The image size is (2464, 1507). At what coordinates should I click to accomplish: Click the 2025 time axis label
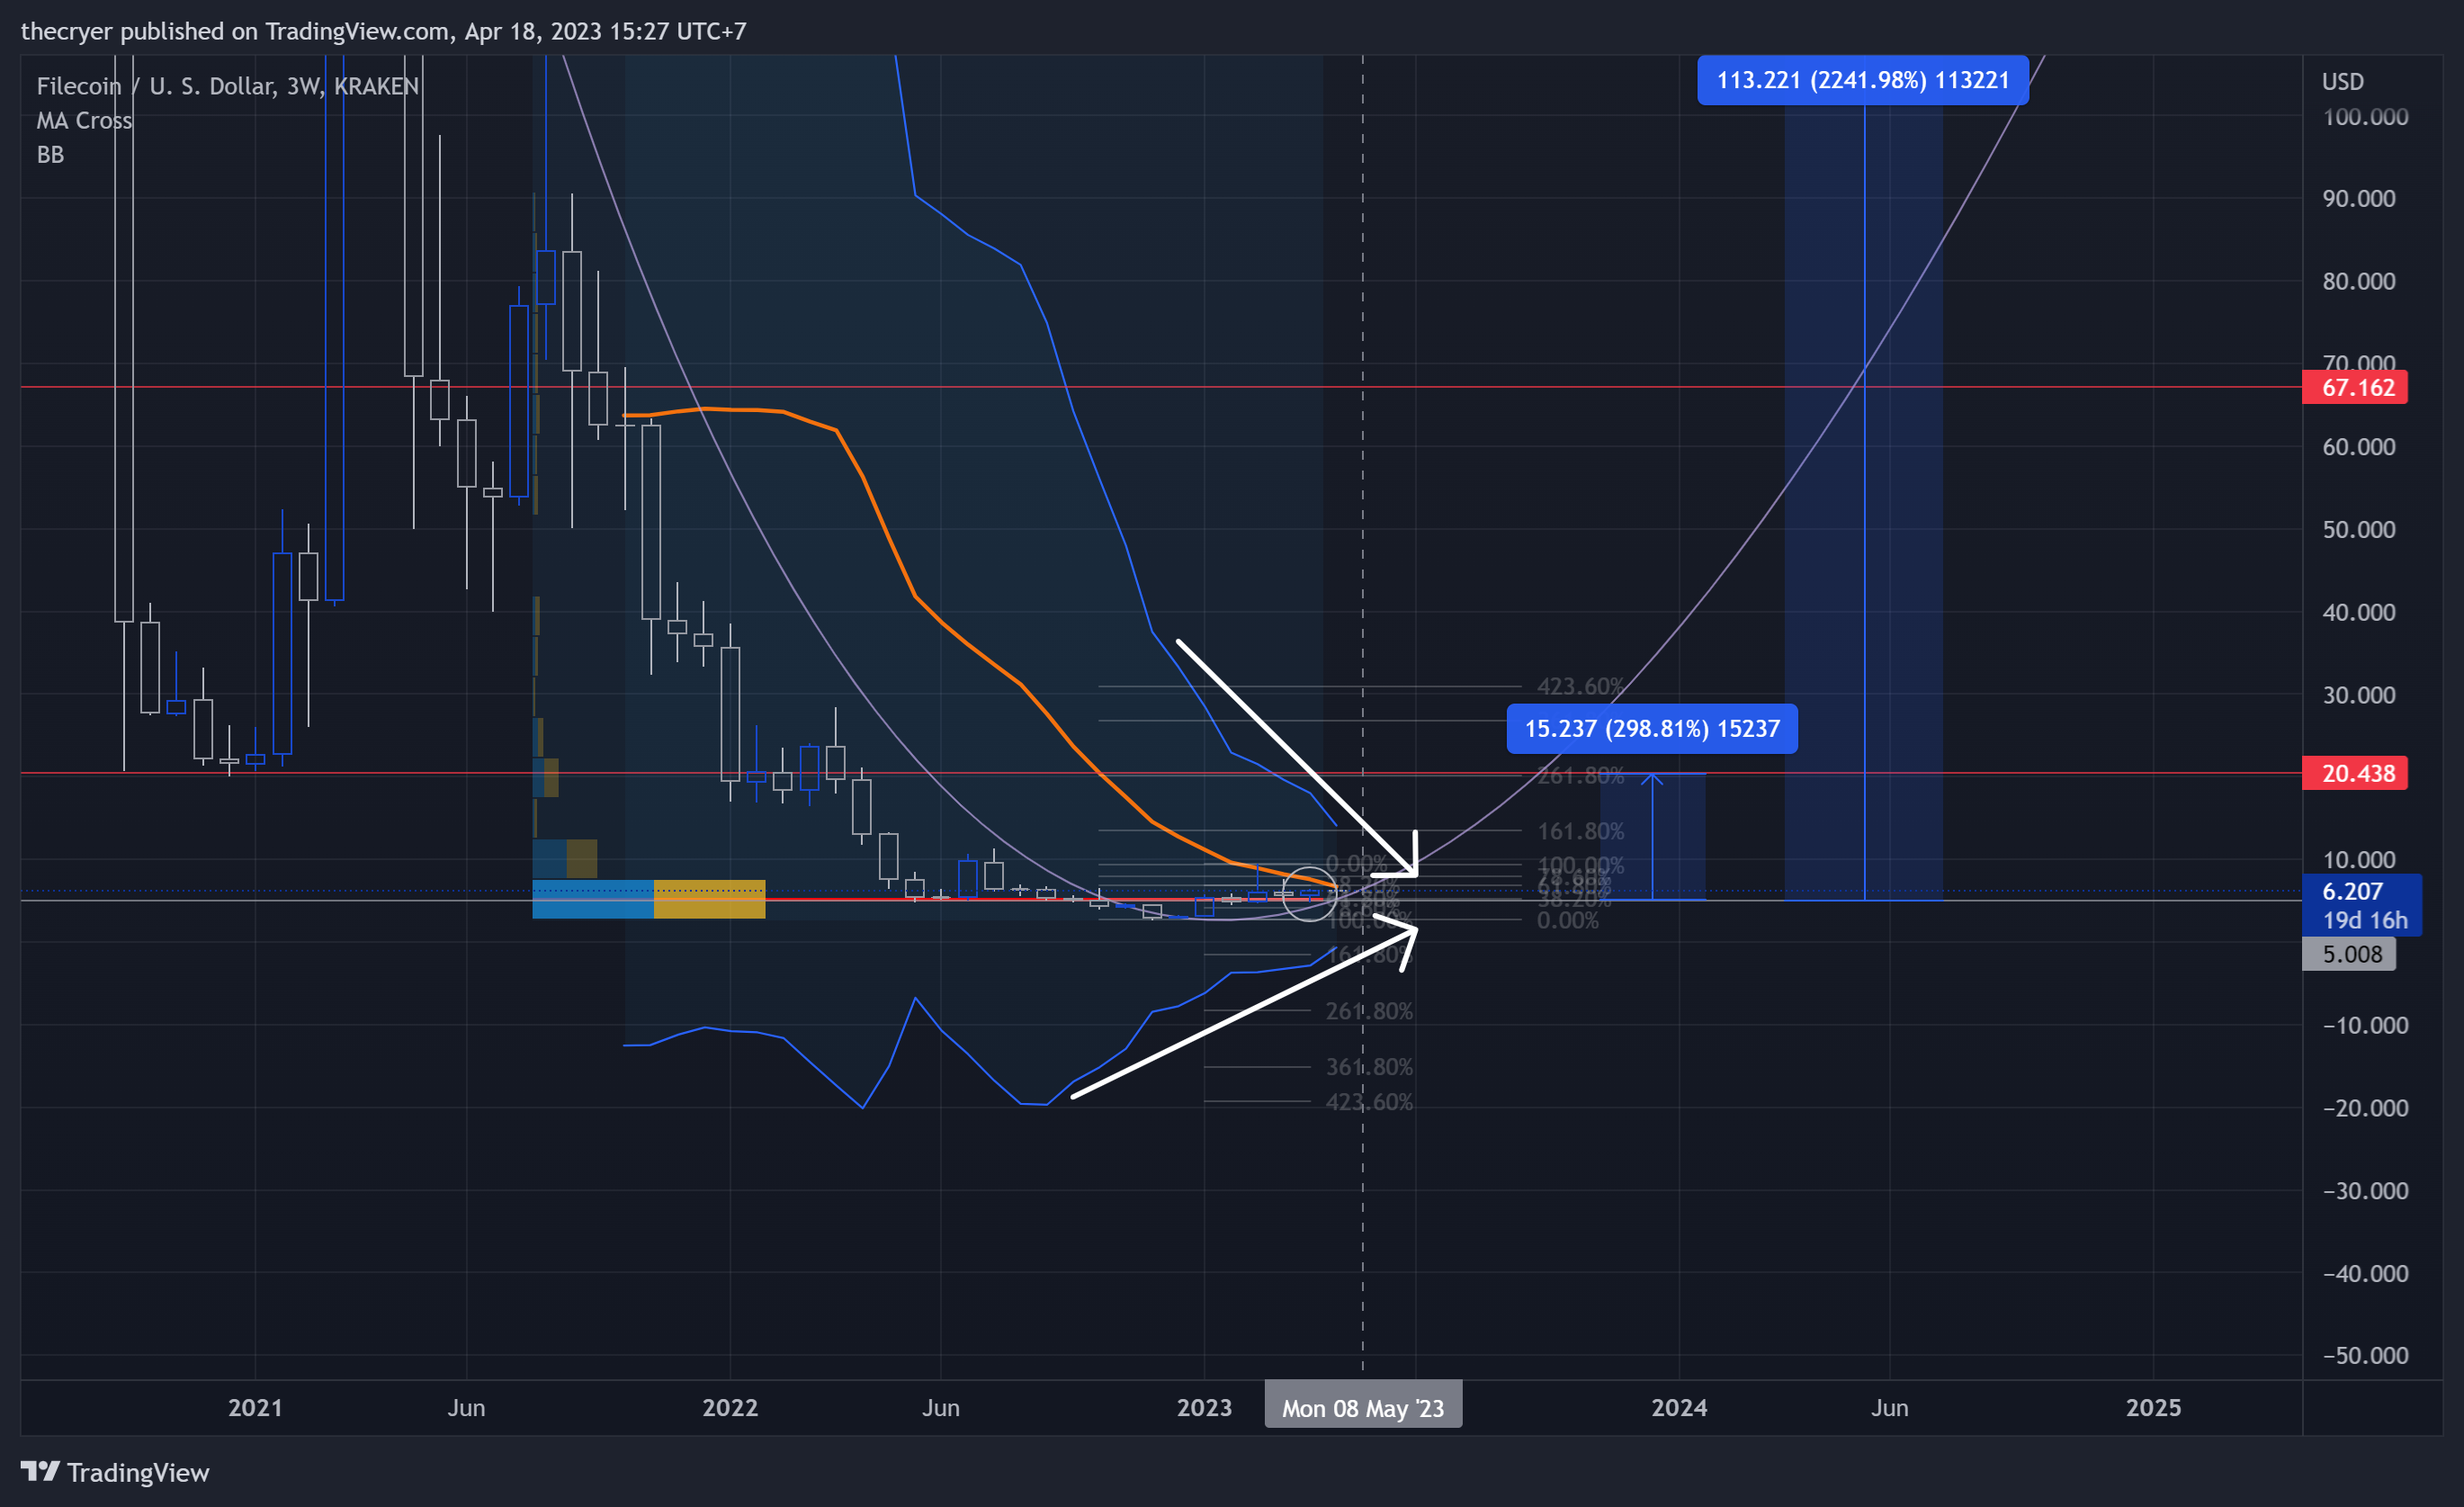2153,1408
